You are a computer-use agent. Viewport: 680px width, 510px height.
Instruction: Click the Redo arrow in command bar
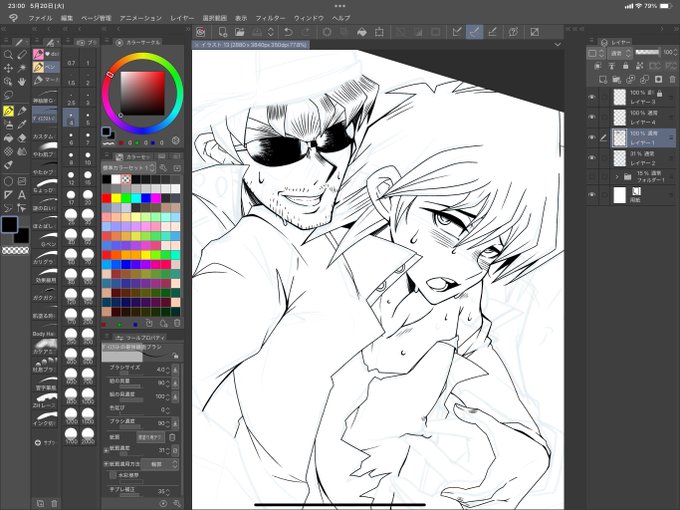tap(306, 32)
